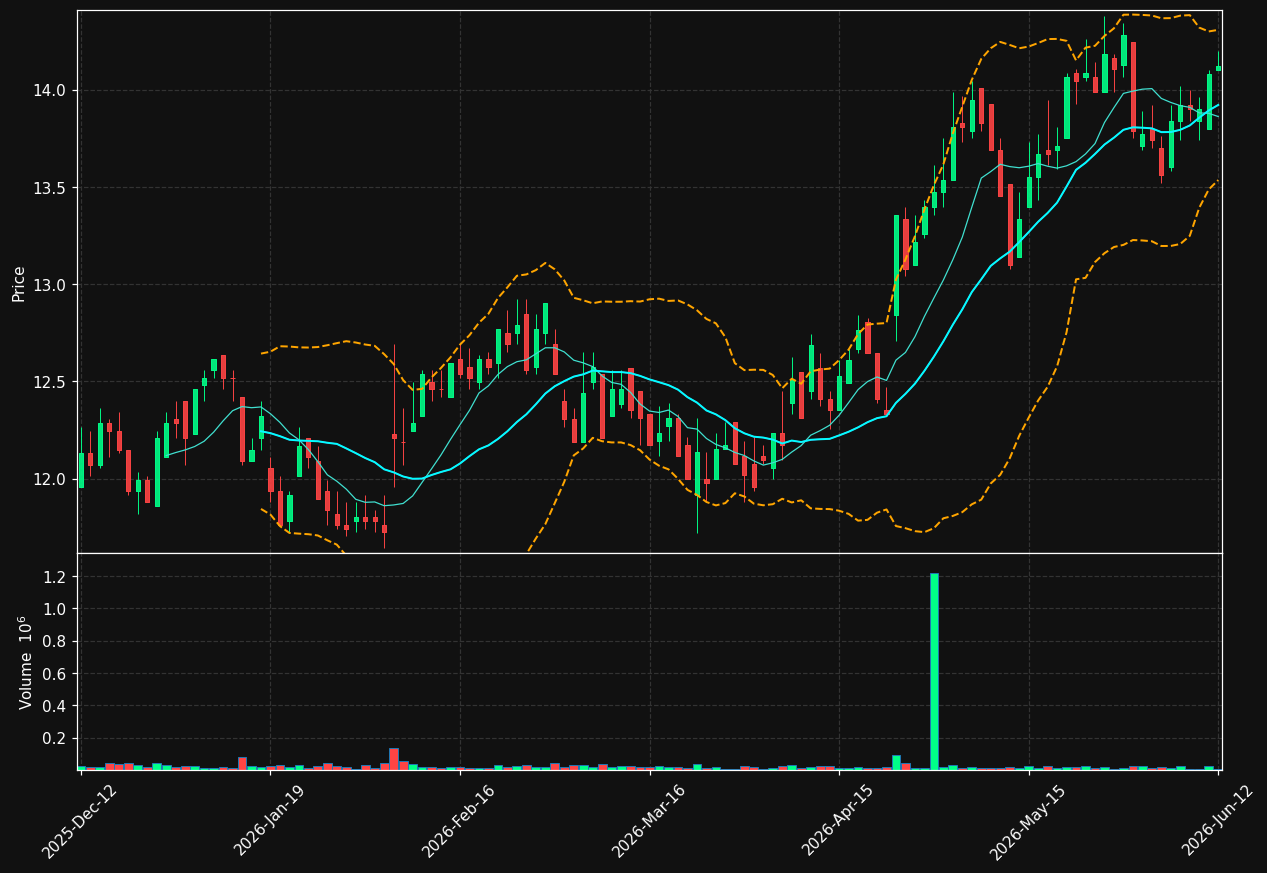Click the 12.0 price axis label

pos(52,479)
